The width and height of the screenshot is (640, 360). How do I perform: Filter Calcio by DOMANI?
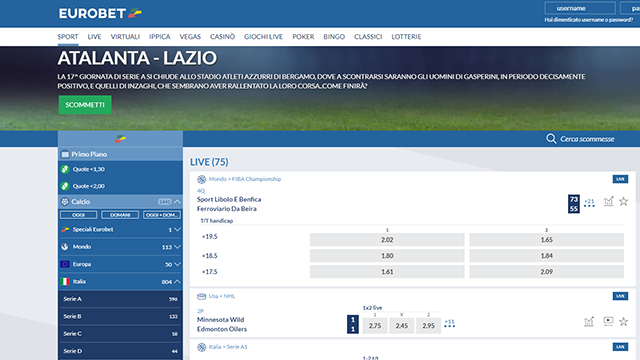click(x=120, y=215)
